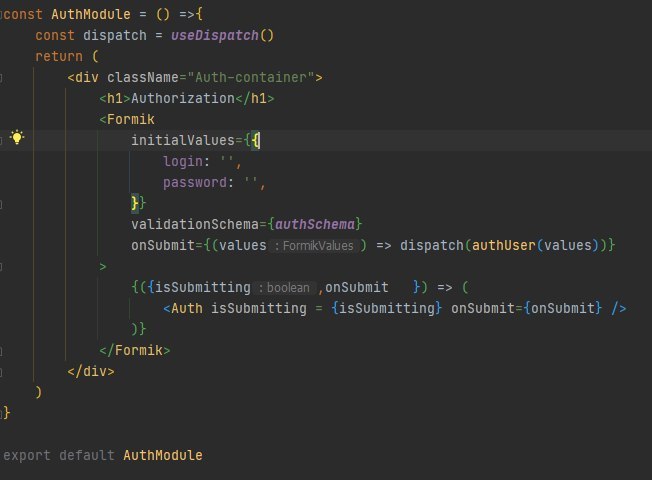Click the authSchema identifier
Viewport: 652px width, 480px height.
click(315, 225)
